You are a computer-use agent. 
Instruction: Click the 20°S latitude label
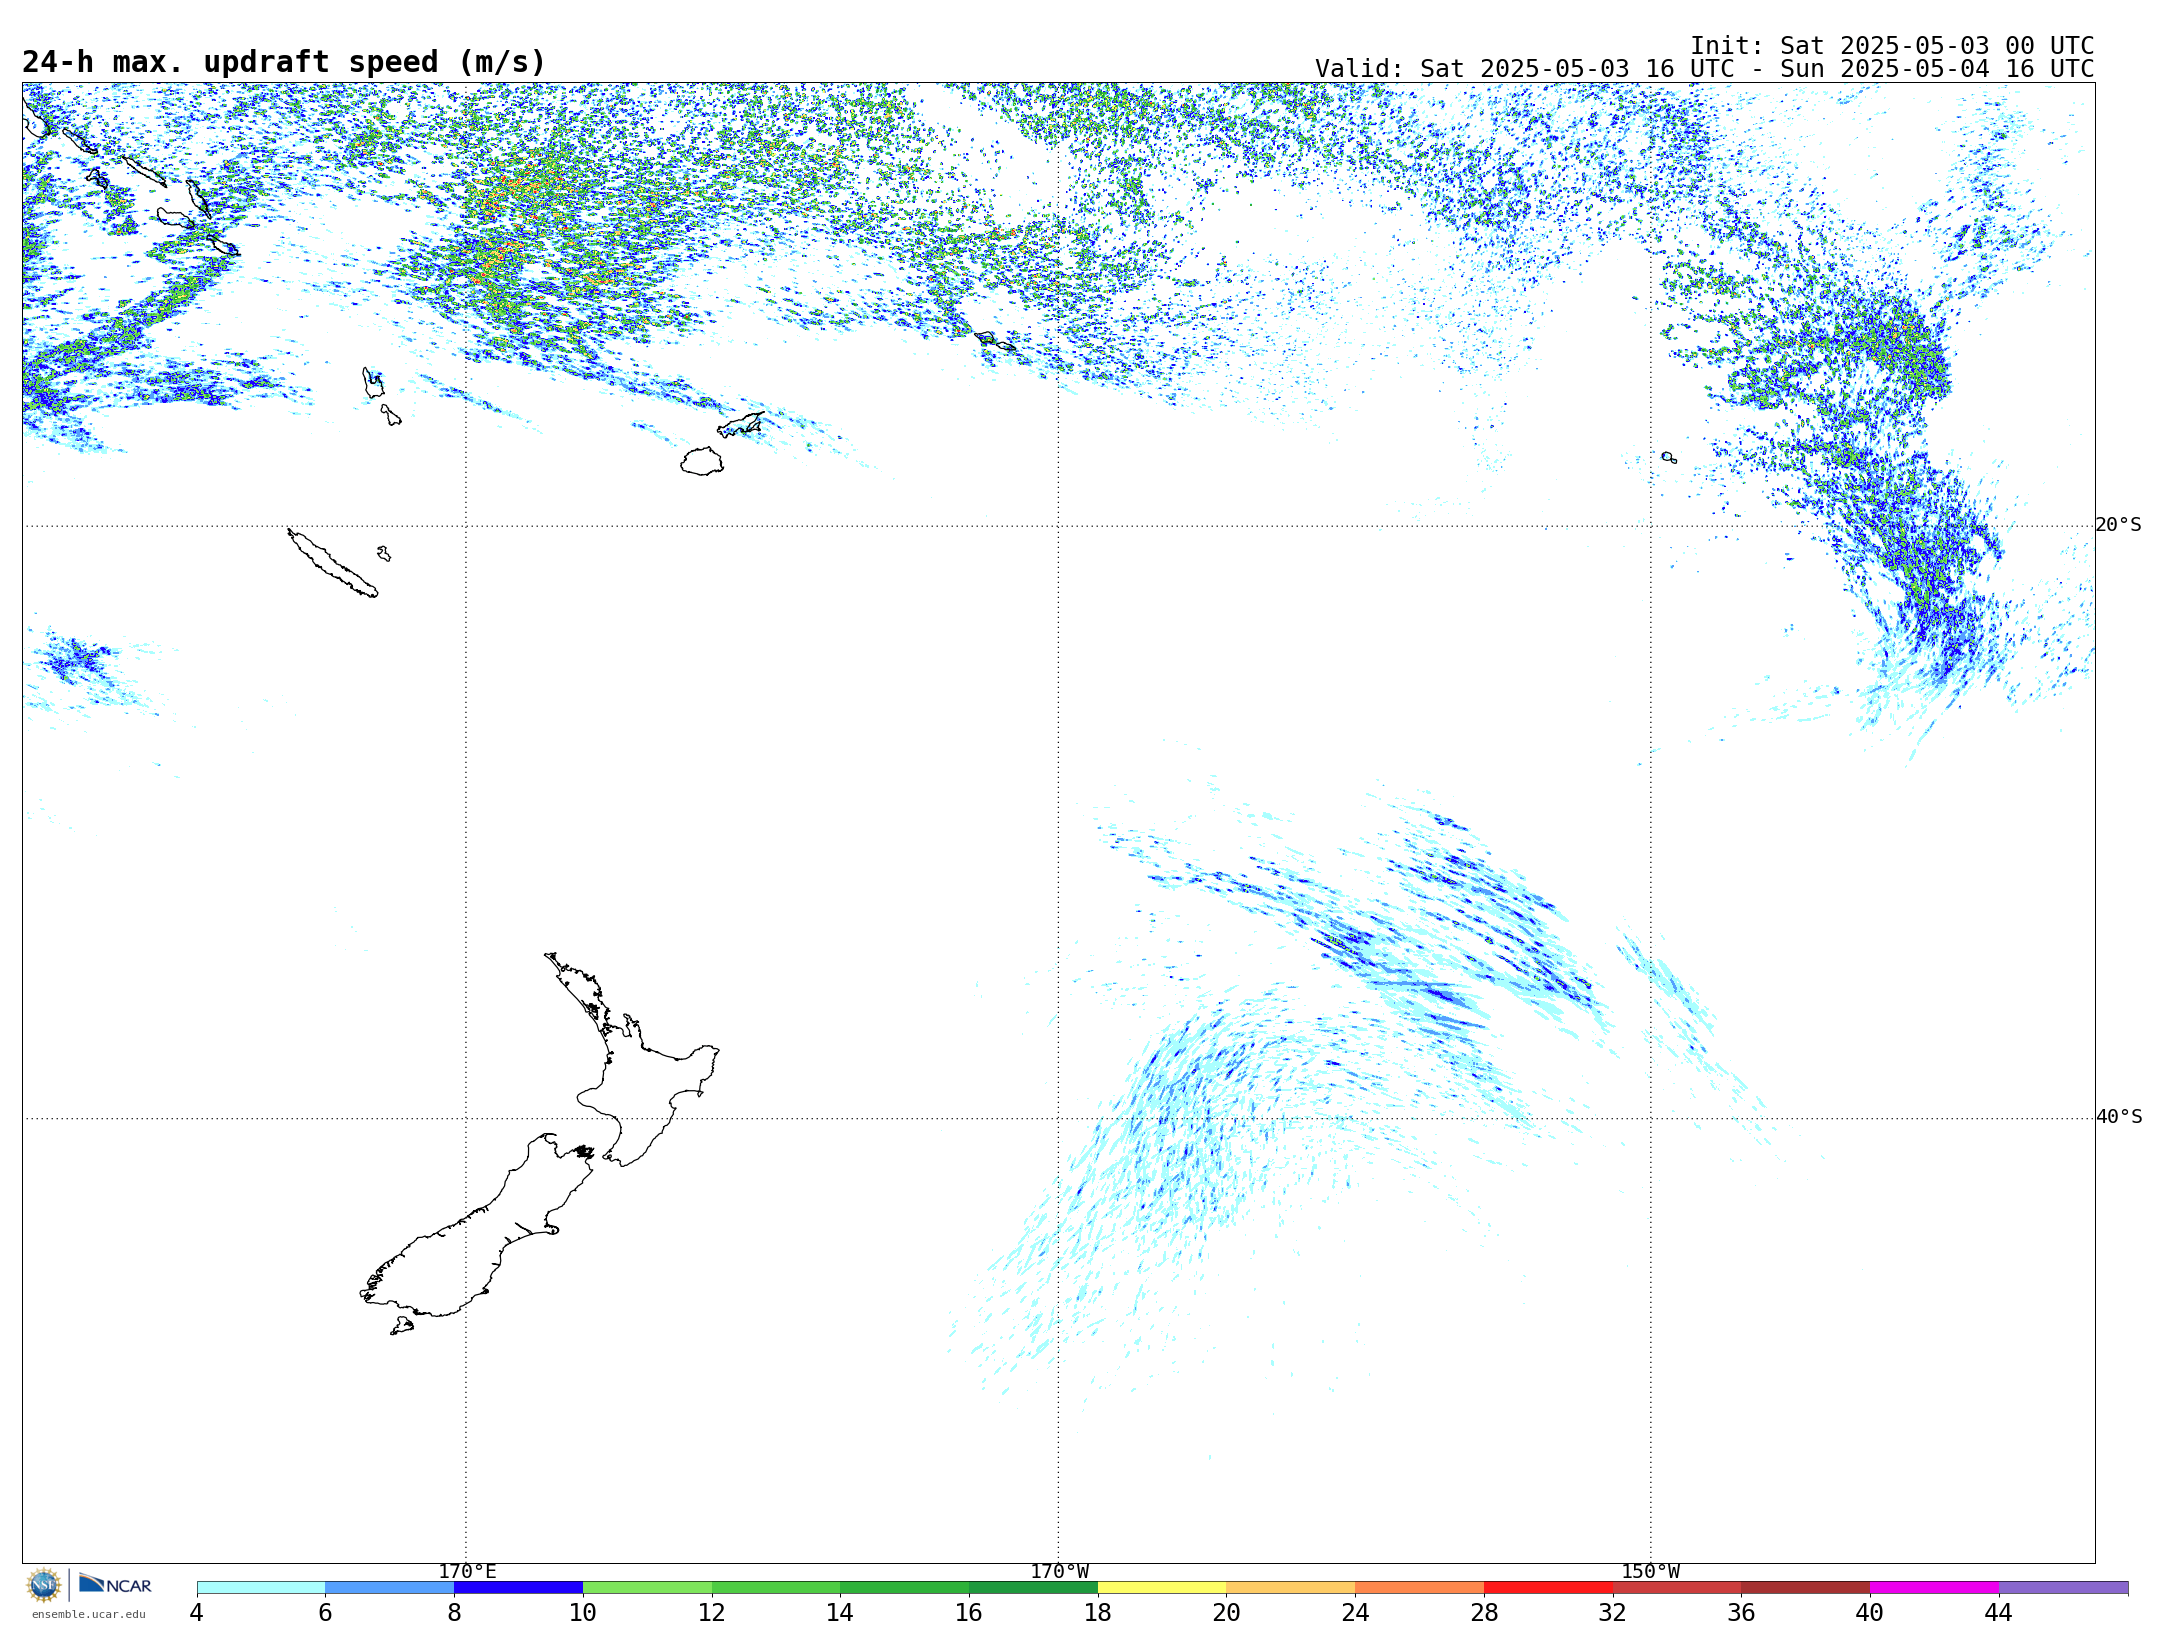pos(2119,525)
